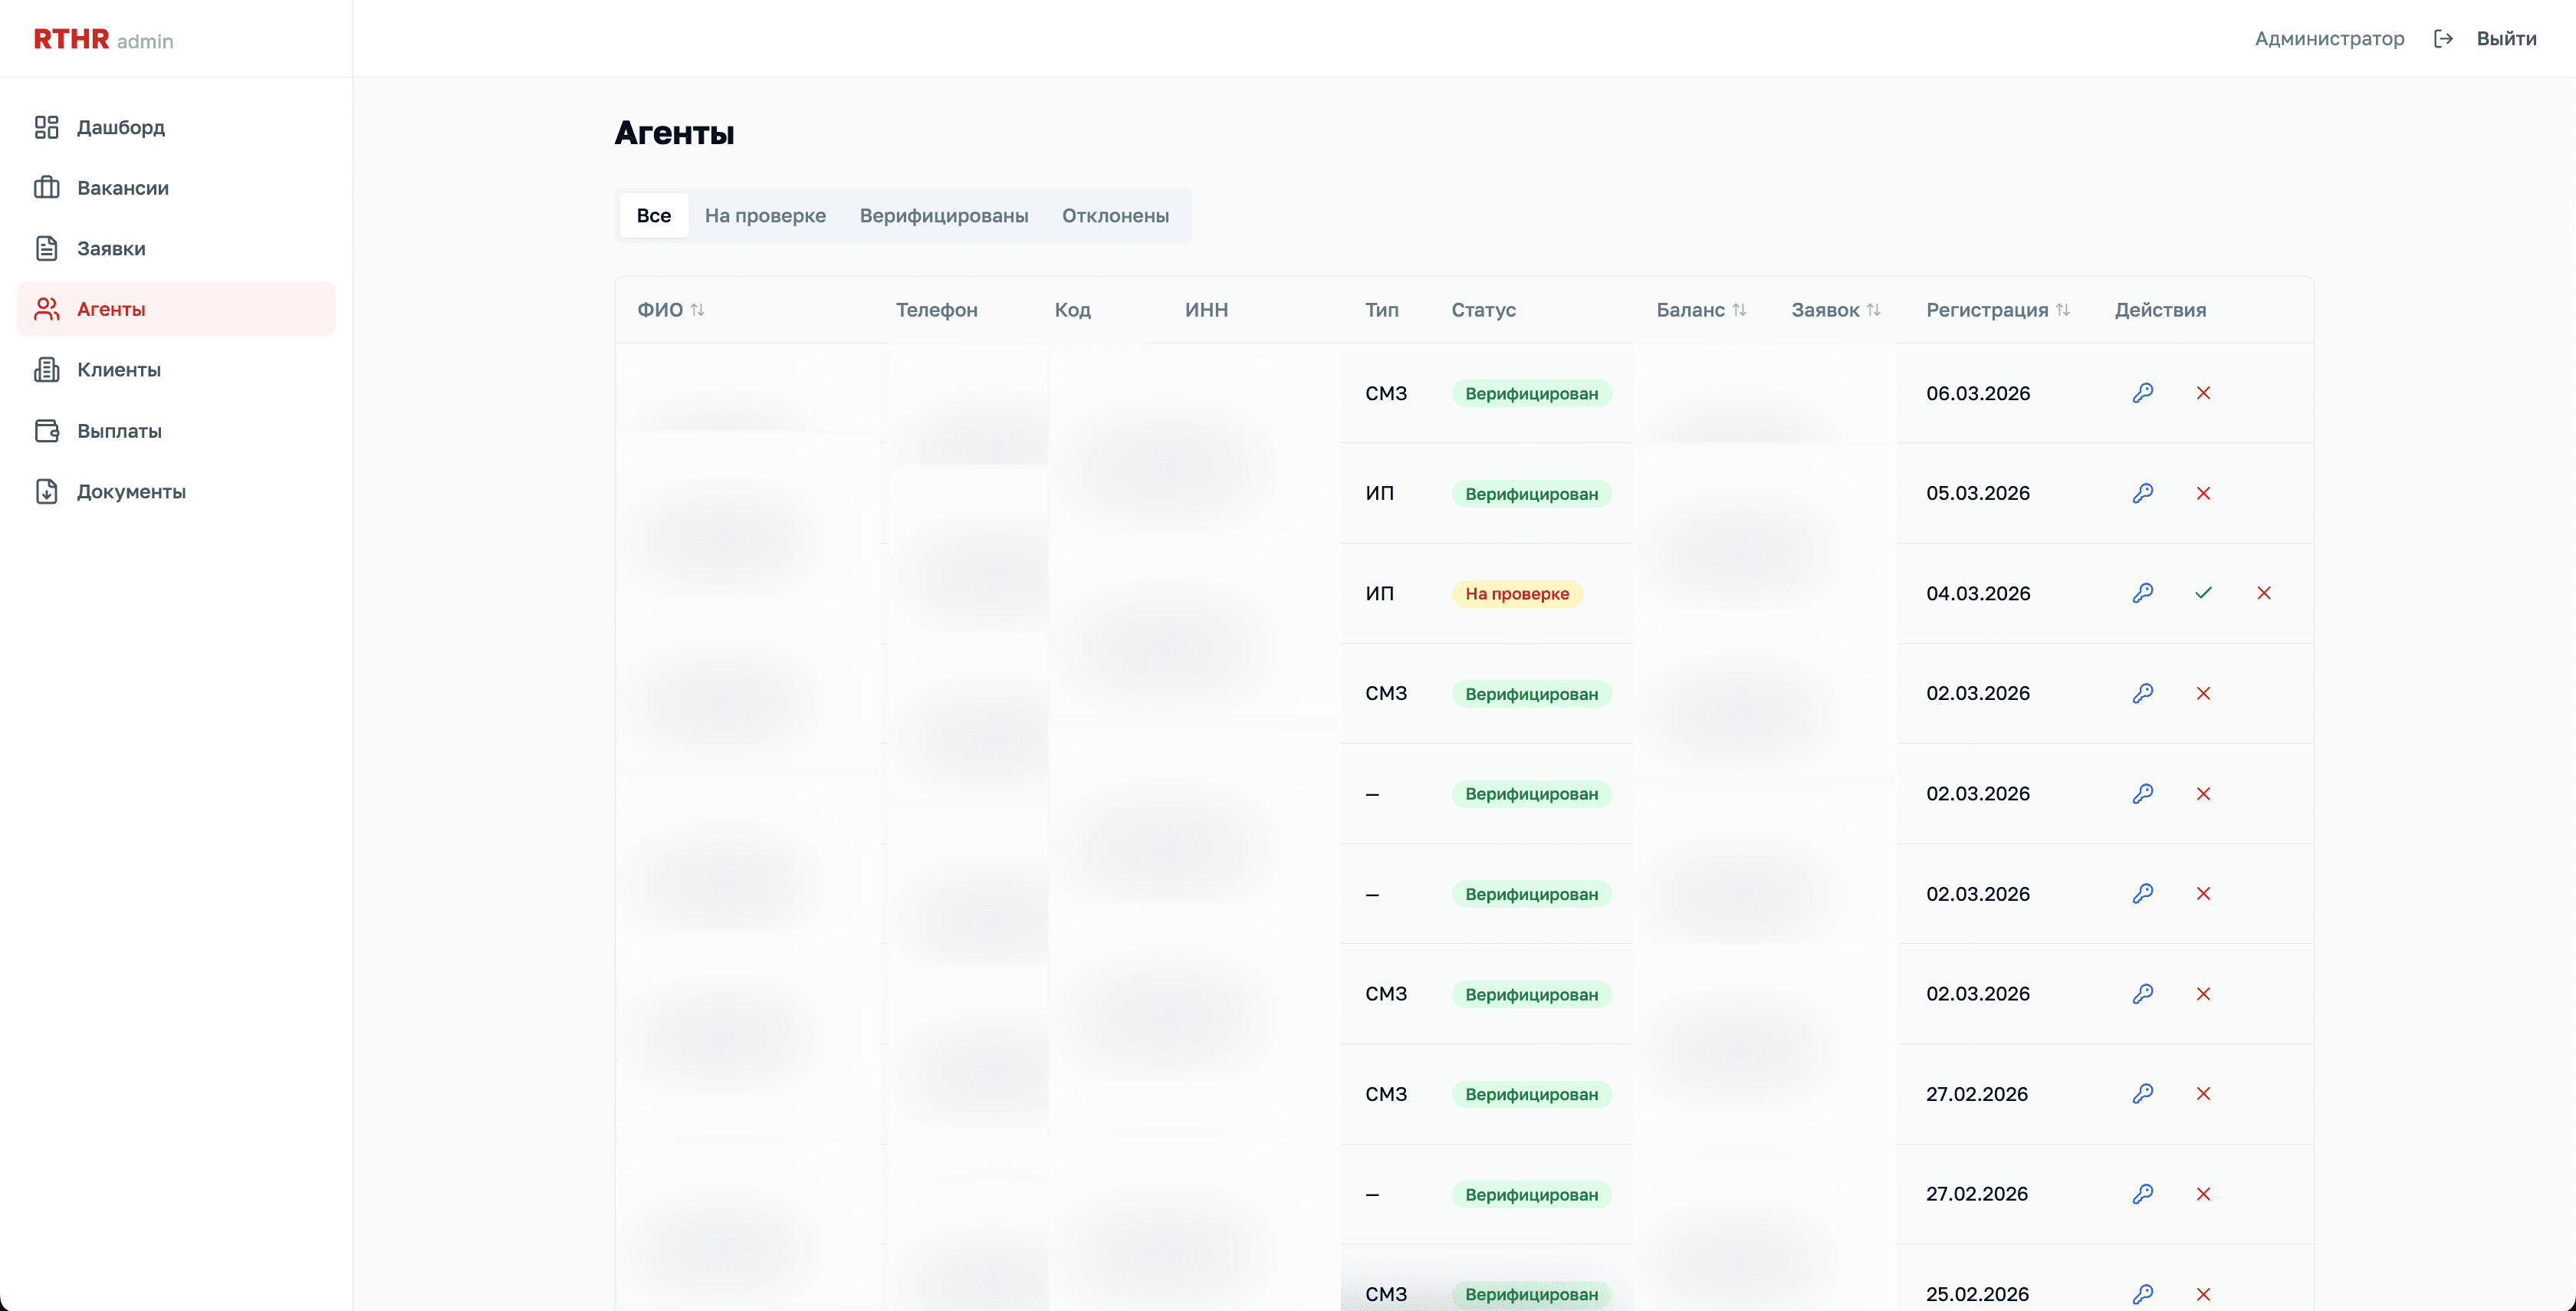Click the red X in the 06.03.2026 row

[x=2203, y=393]
